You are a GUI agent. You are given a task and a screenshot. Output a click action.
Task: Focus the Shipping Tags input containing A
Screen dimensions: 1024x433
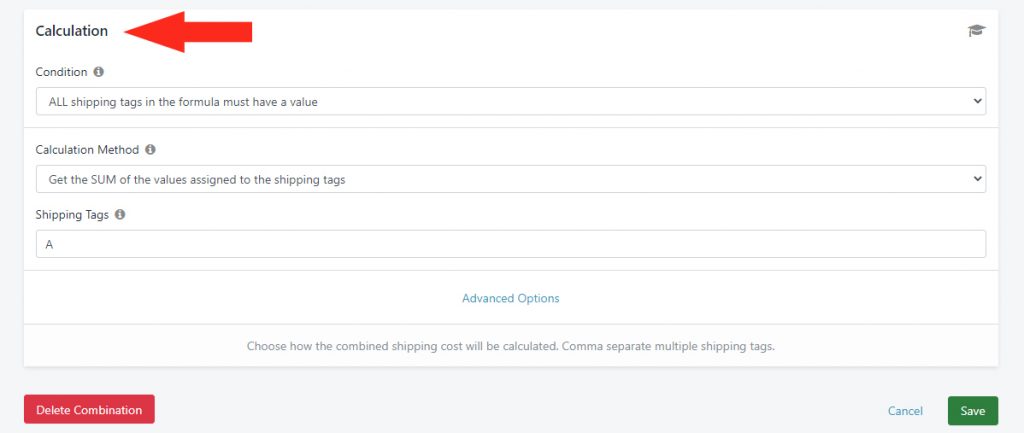pyautogui.click(x=511, y=244)
